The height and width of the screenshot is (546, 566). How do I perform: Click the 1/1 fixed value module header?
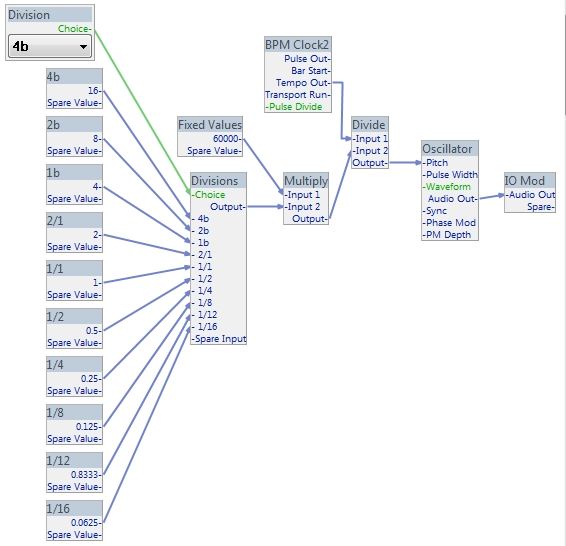click(74, 268)
